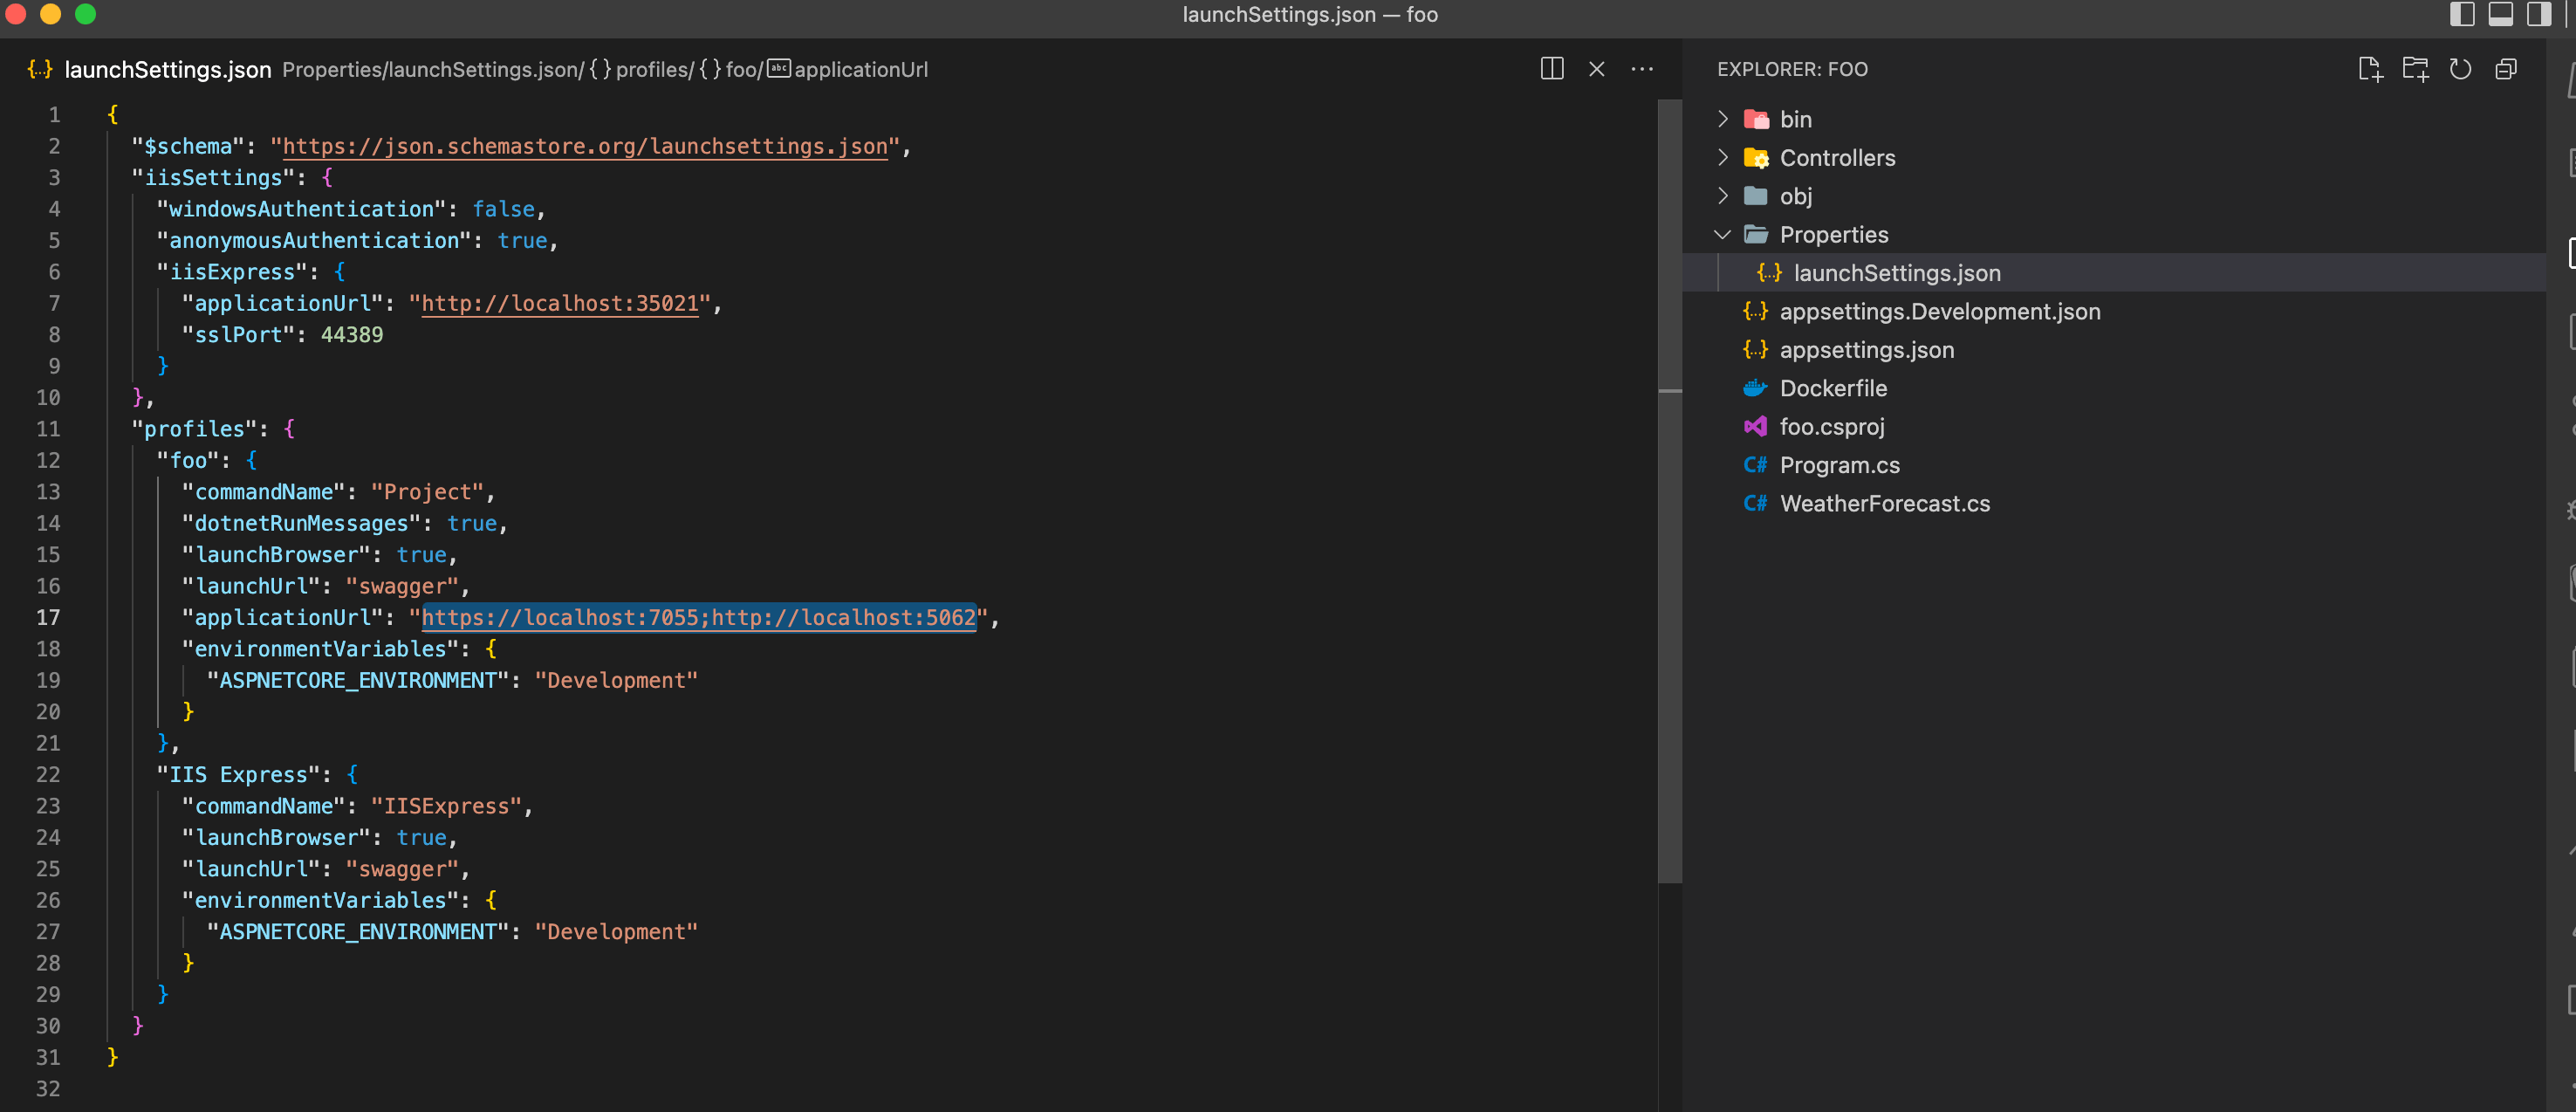Screen dimensions: 2576x1112
Task: Toggle the bottom panel layout
Action: click(x=2500, y=14)
